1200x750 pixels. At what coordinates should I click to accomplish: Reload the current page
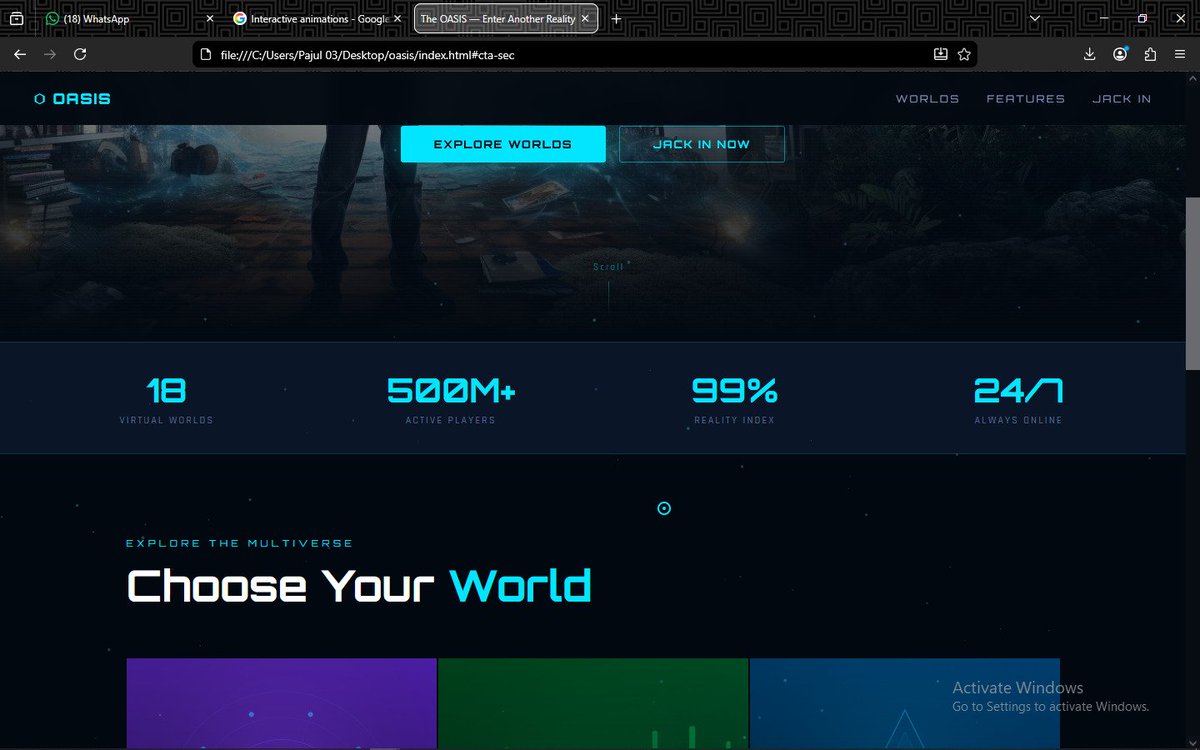(80, 54)
